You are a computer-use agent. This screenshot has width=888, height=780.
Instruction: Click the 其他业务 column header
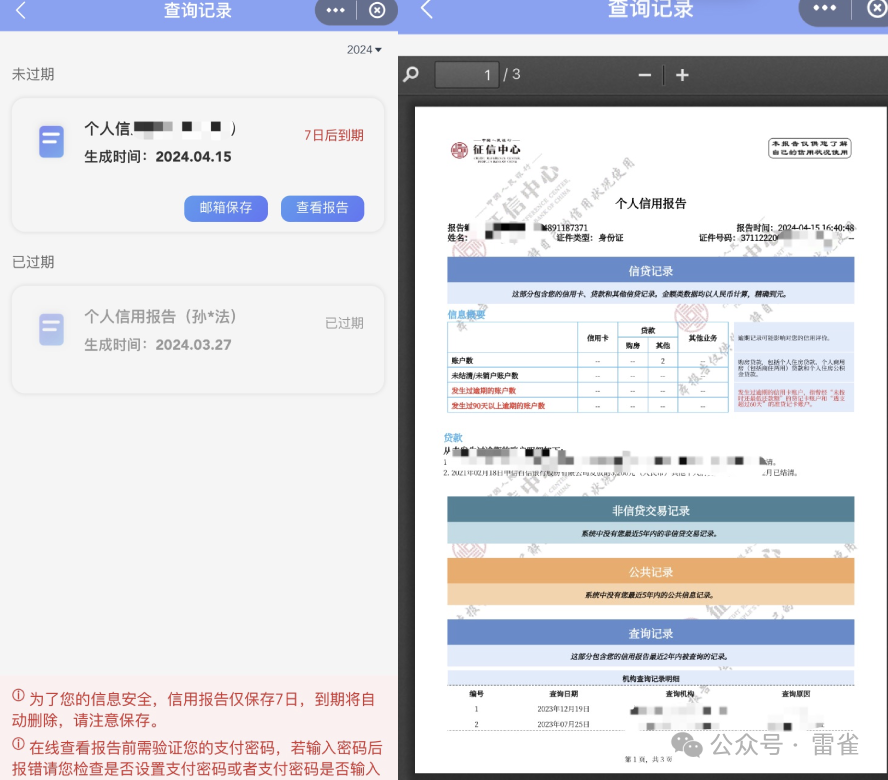point(702,338)
